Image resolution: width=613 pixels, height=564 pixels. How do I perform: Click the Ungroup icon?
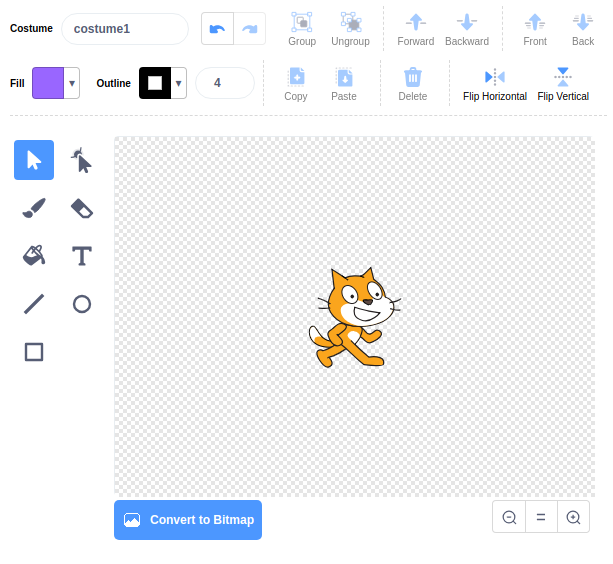coord(351,22)
